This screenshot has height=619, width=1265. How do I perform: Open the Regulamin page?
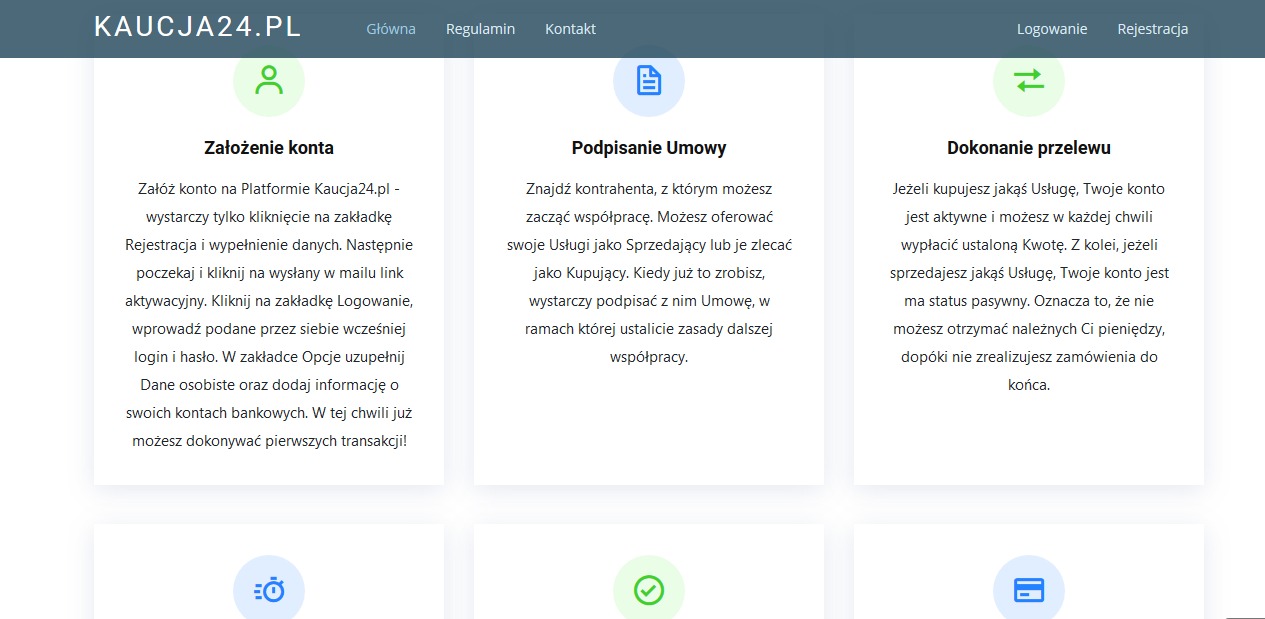480,29
